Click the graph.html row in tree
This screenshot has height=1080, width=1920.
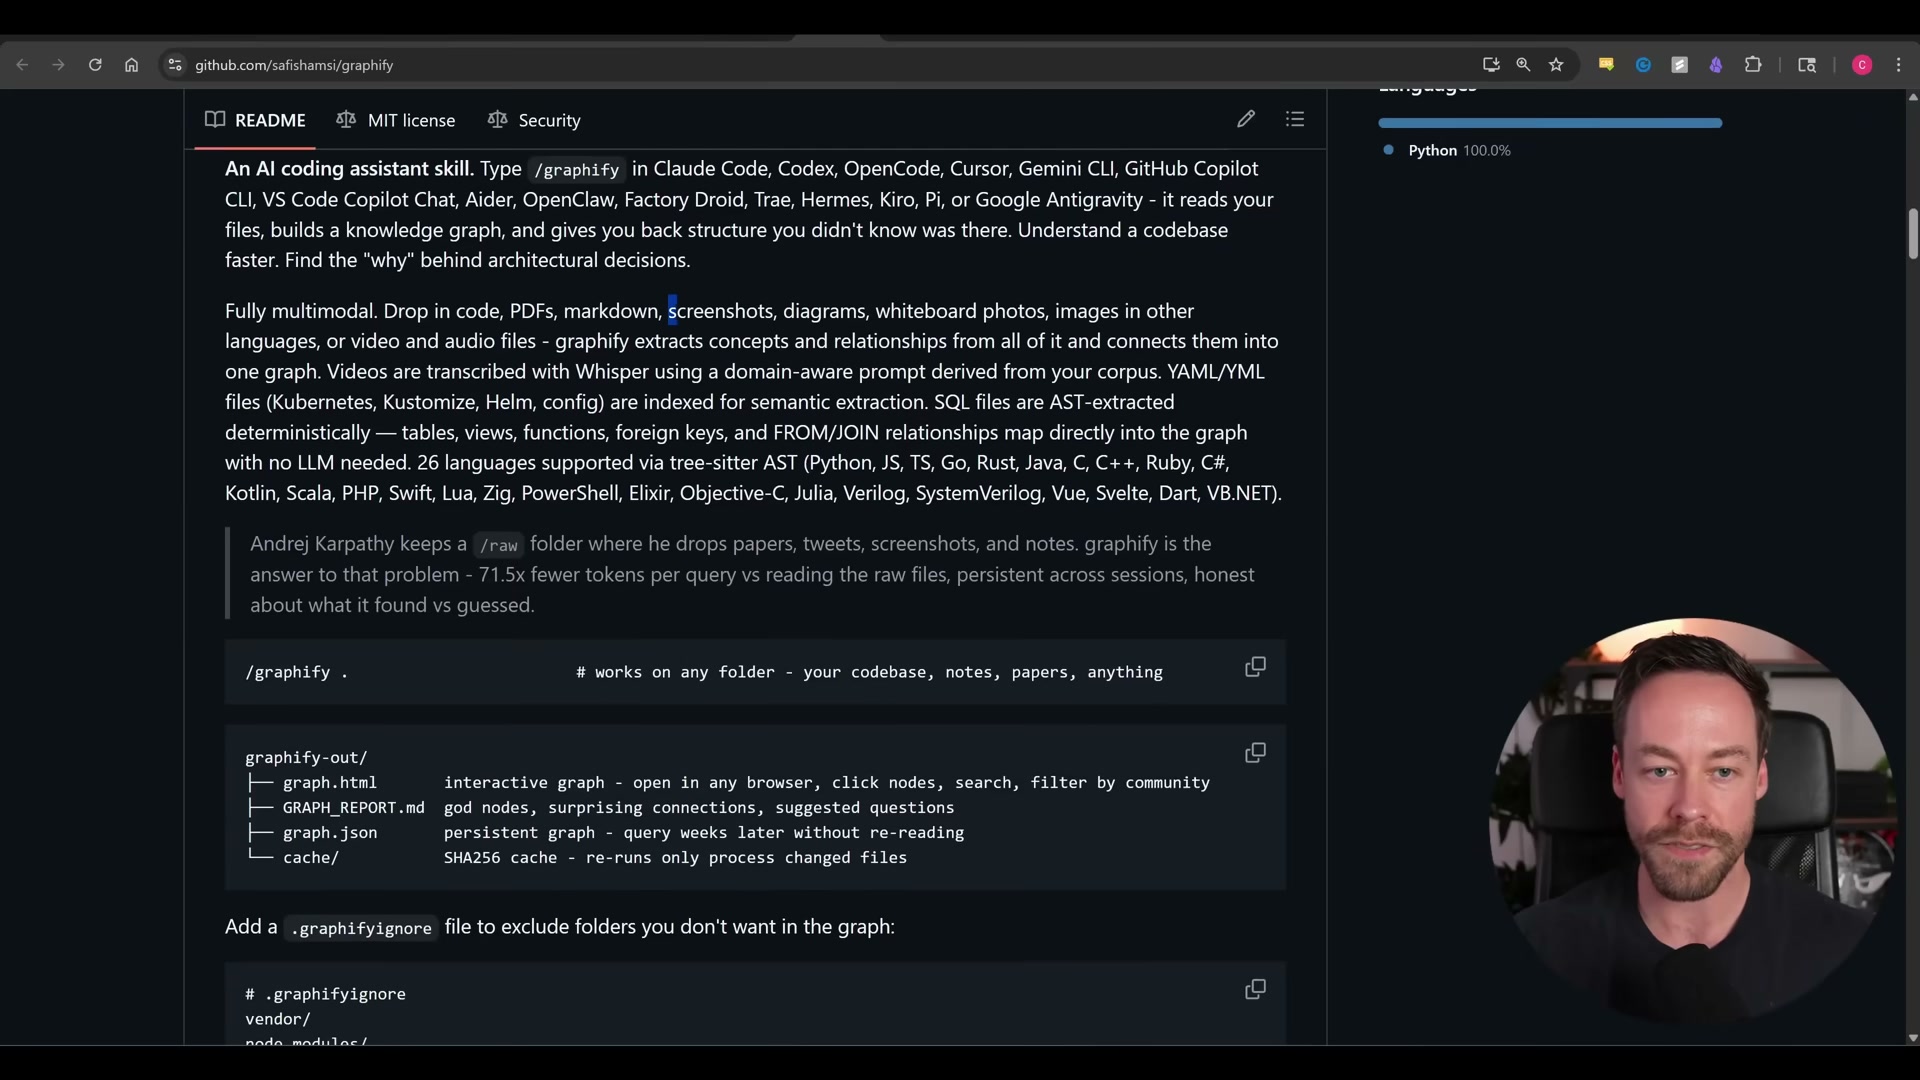click(x=728, y=783)
